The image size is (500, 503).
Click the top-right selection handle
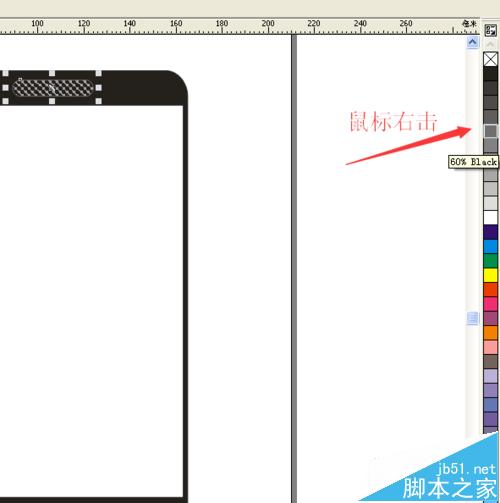coord(98,73)
